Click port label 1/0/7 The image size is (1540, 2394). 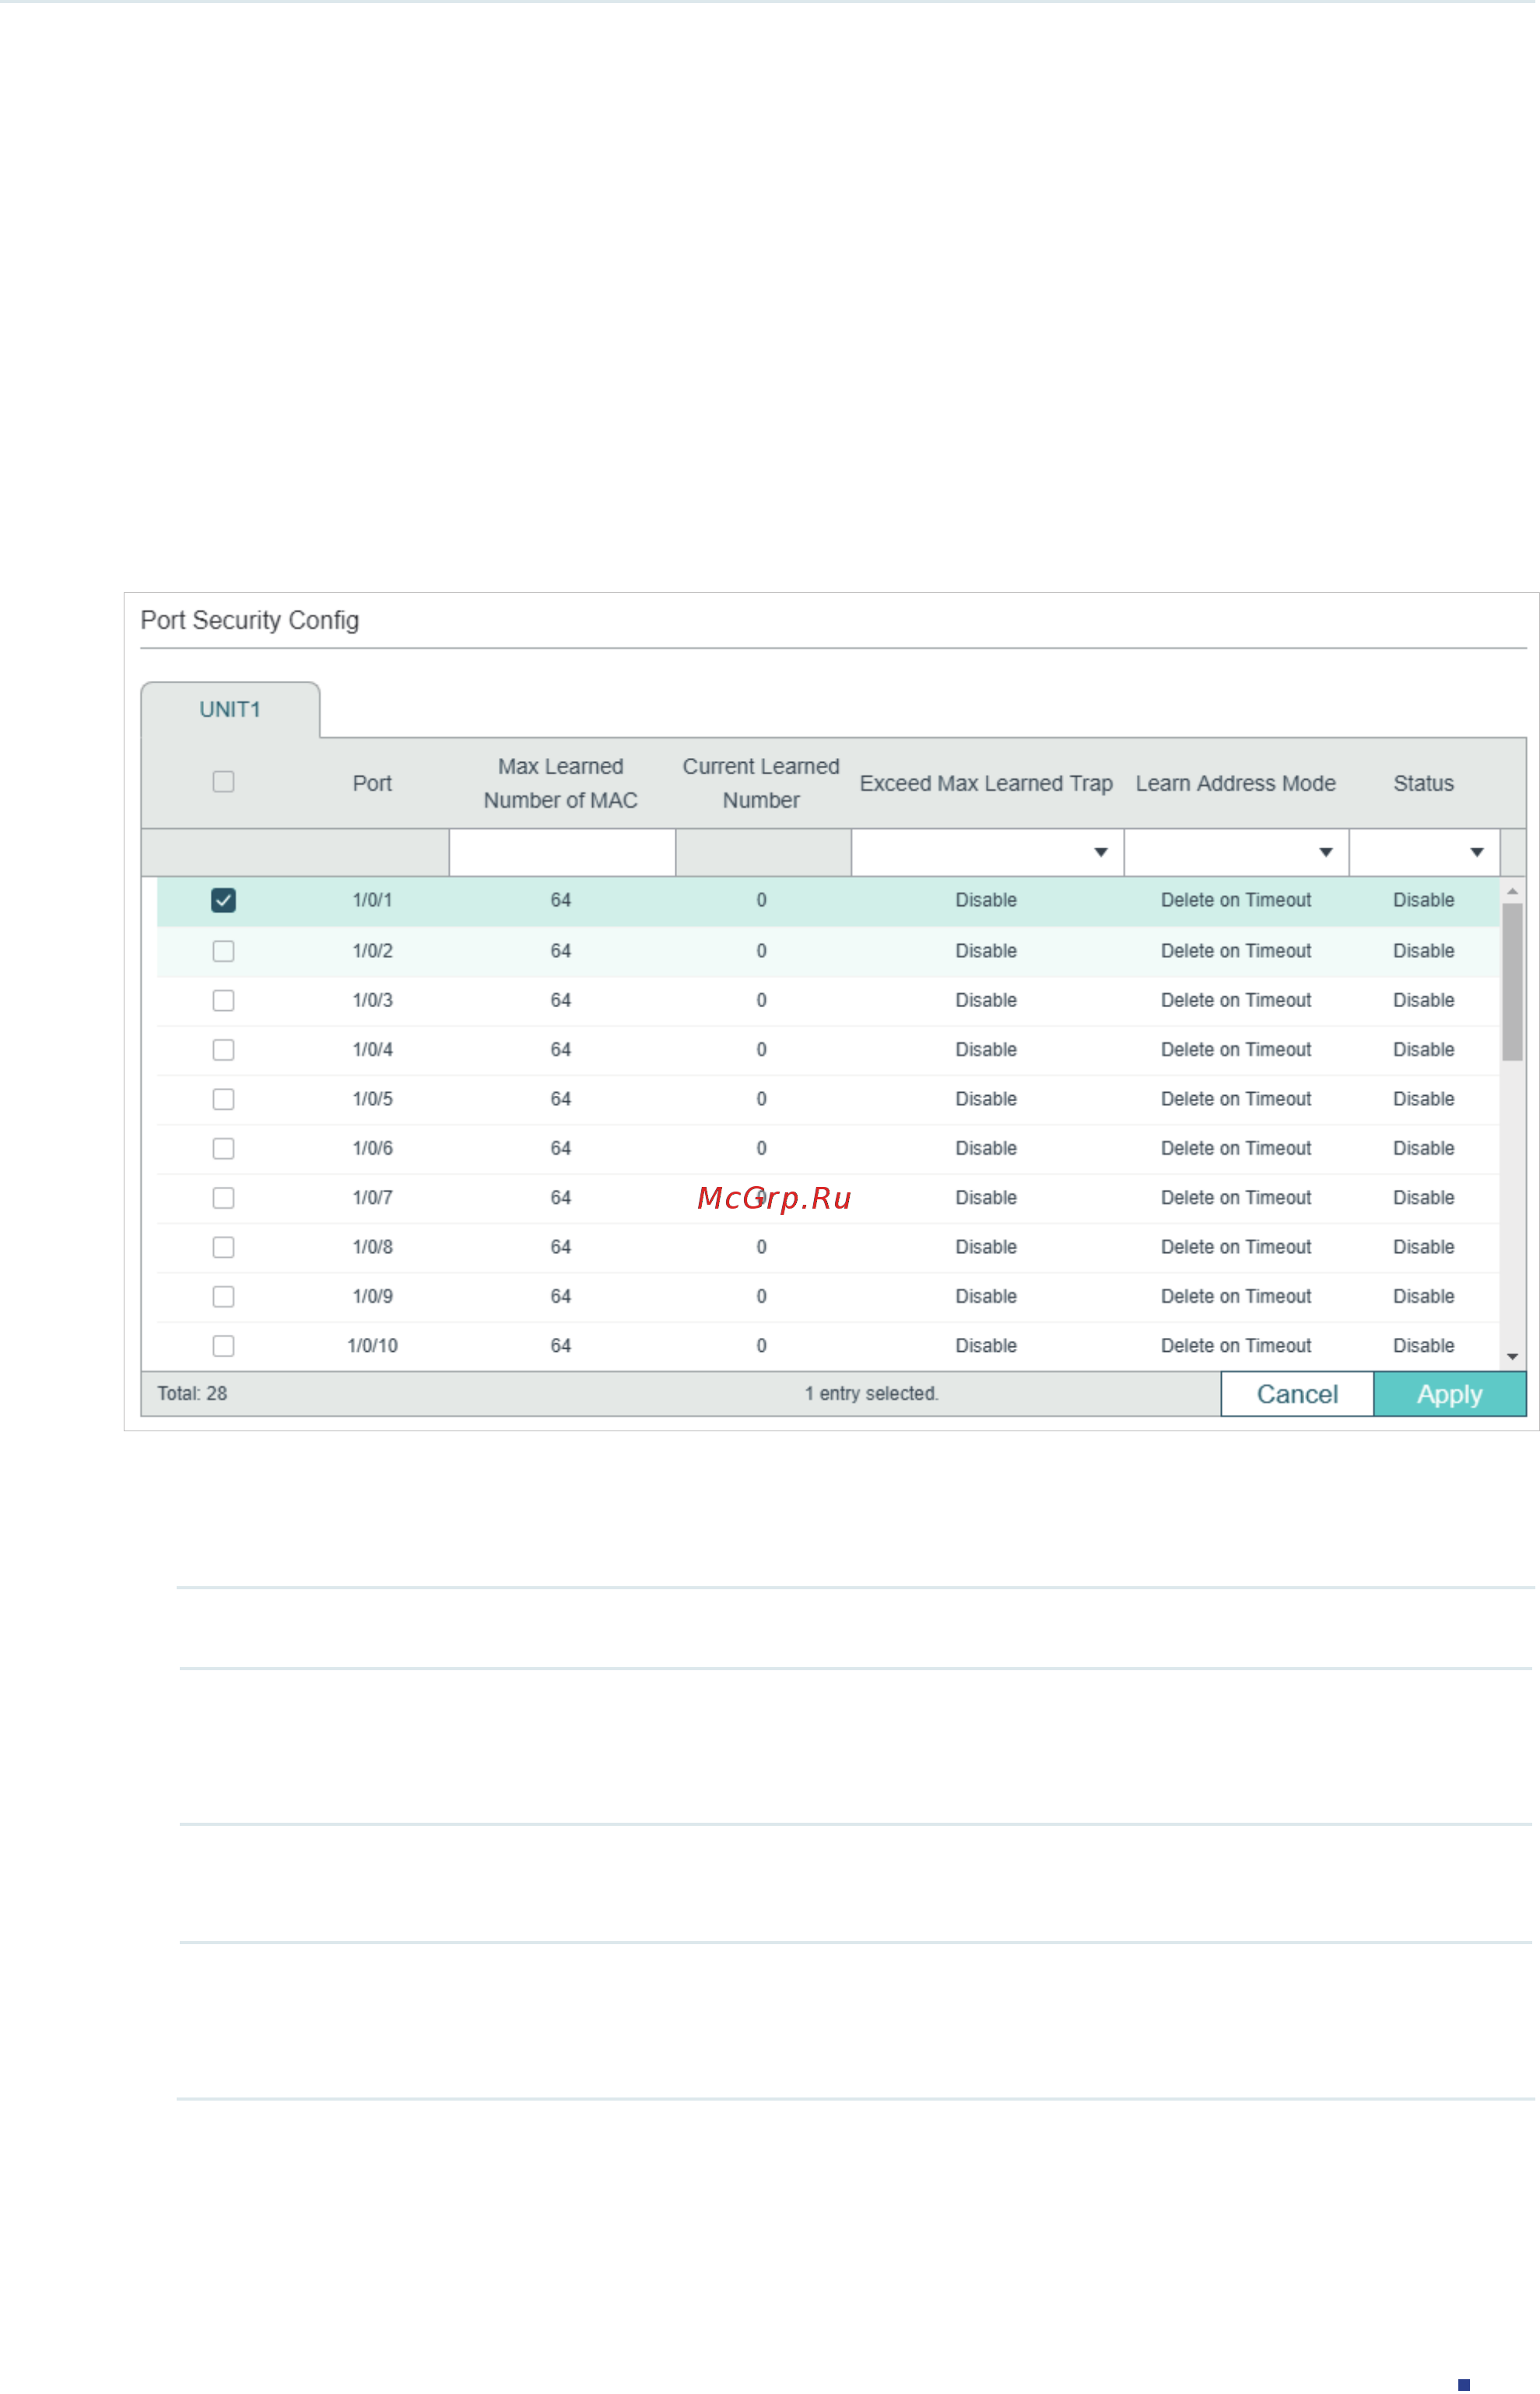click(x=372, y=1198)
